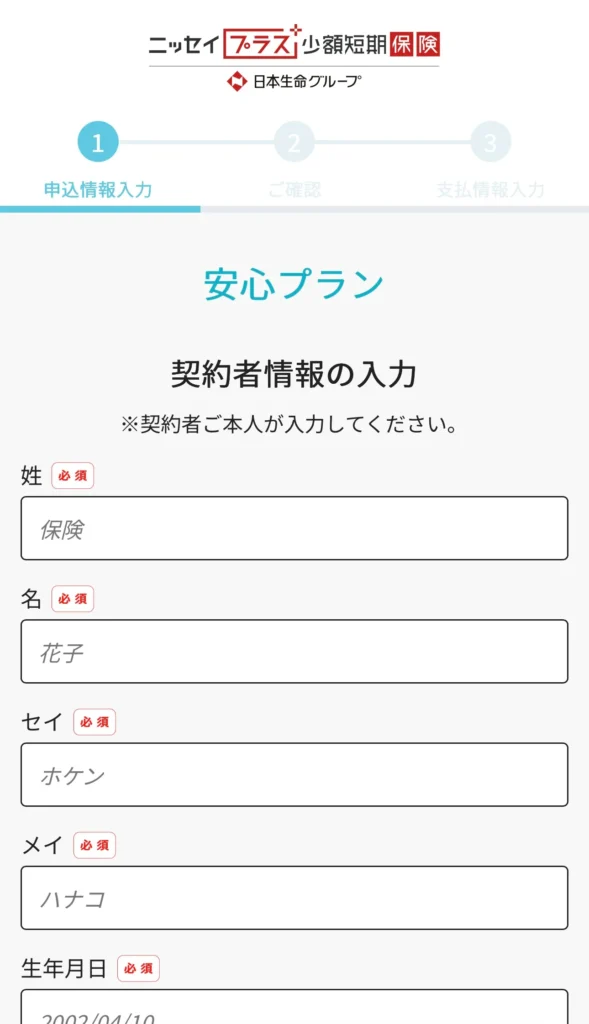The height and width of the screenshot is (1024, 589).
Task: Click the 必須 badge next to セイ
Action: pyautogui.click(x=95, y=722)
